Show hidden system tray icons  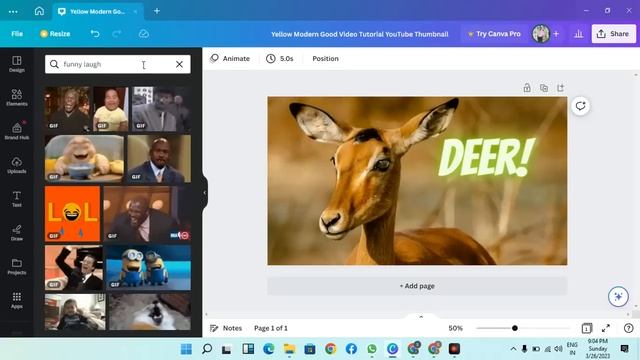click(513, 349)
